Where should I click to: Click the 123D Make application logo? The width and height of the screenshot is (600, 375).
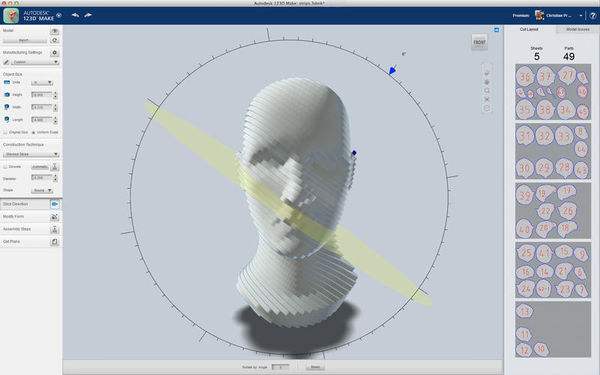point(11,16)
